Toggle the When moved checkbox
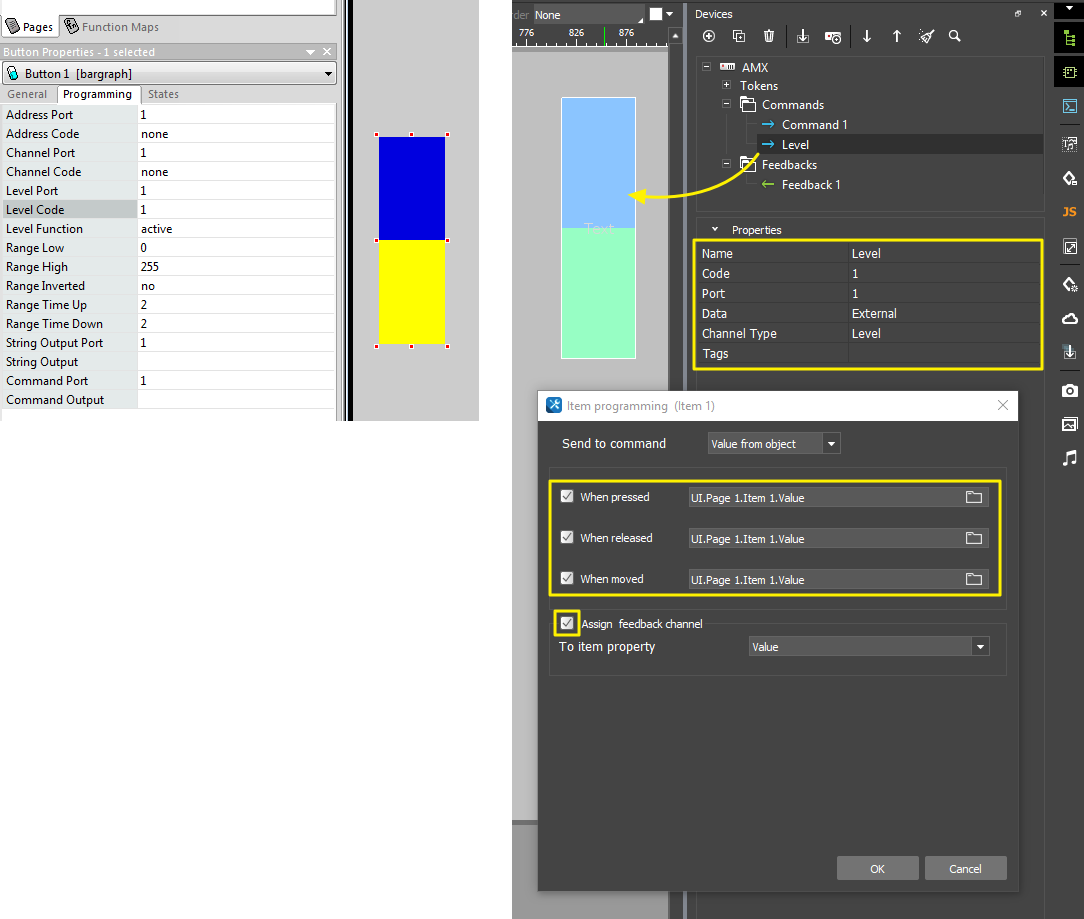The height and width of the screenshot is (919, 1084). 567,578
